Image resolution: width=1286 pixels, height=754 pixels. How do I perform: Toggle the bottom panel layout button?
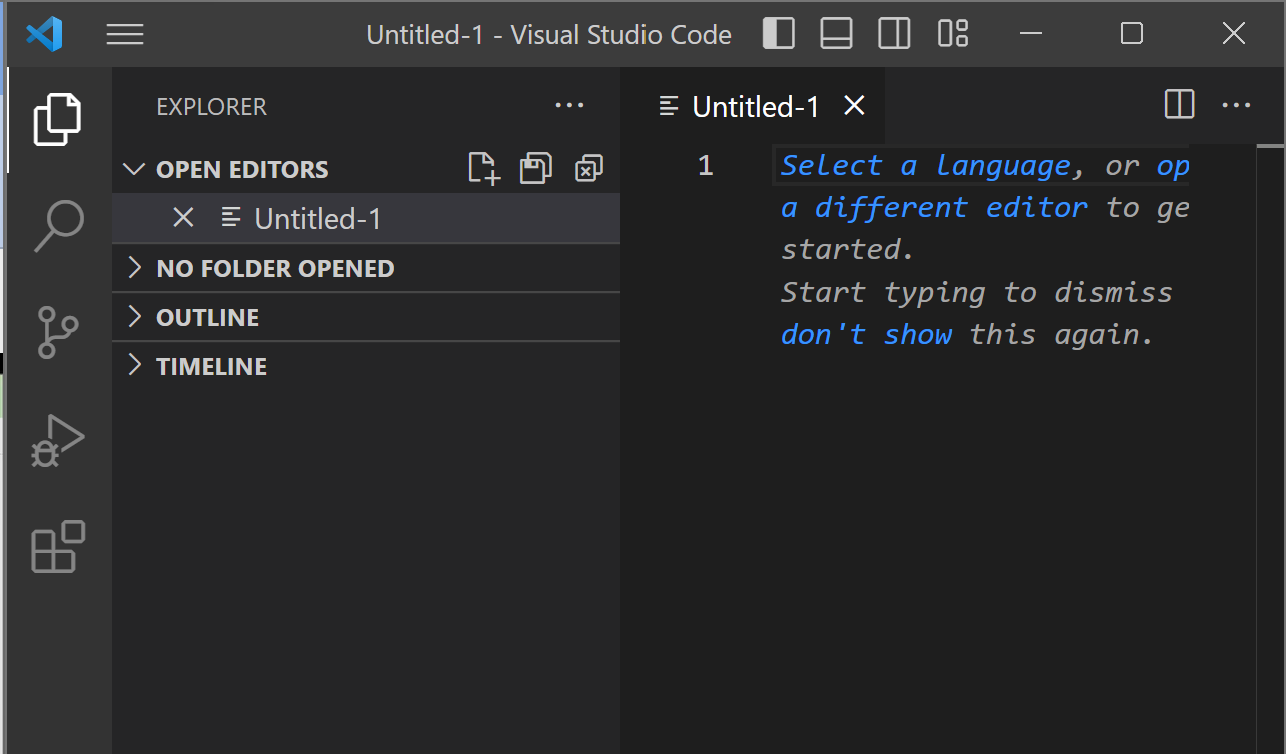click(x=836, y=34)
